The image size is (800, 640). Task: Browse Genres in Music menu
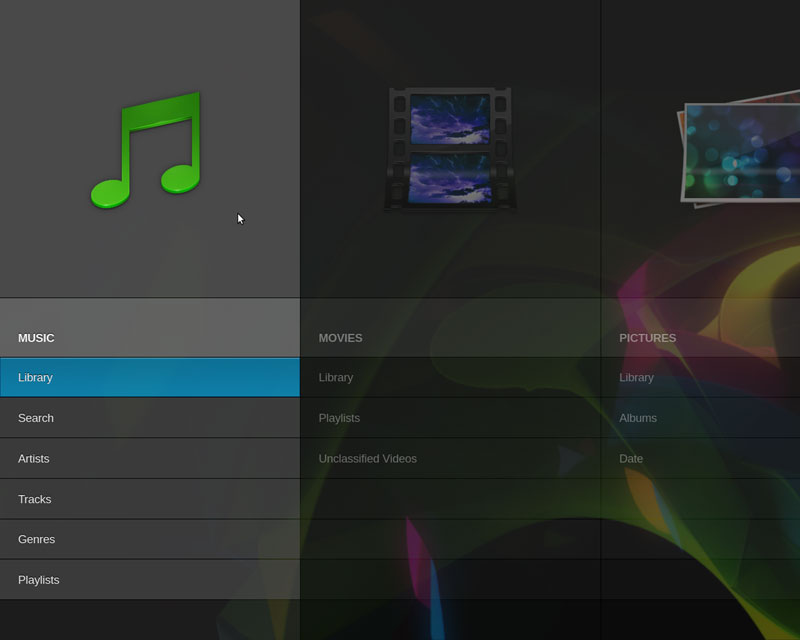pyautogui.click(x=150, y=539)
